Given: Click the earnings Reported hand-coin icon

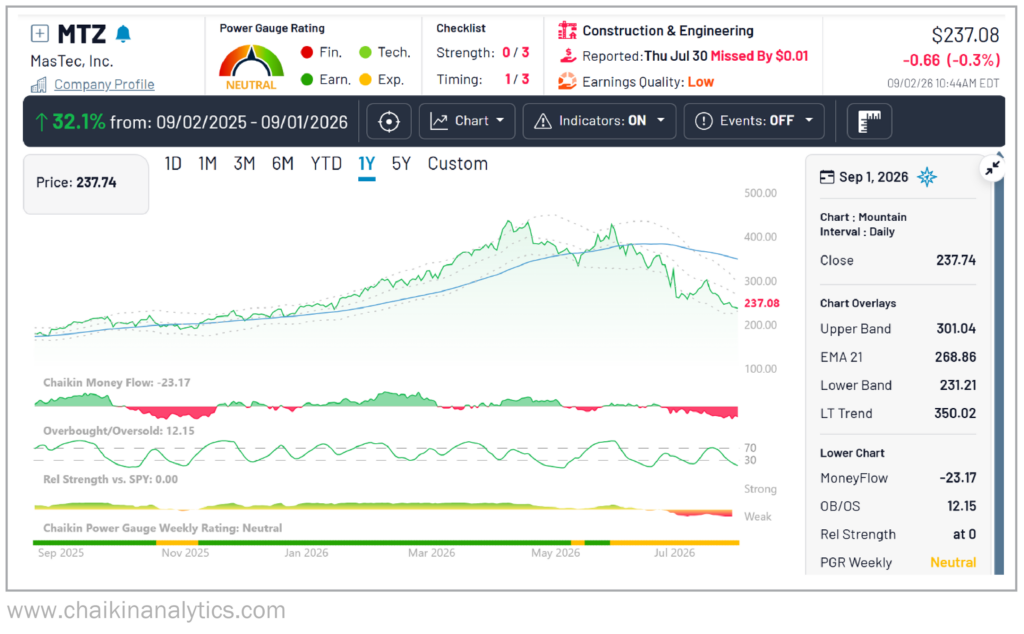Looking at the screenshot, I should tap(567, 56).
